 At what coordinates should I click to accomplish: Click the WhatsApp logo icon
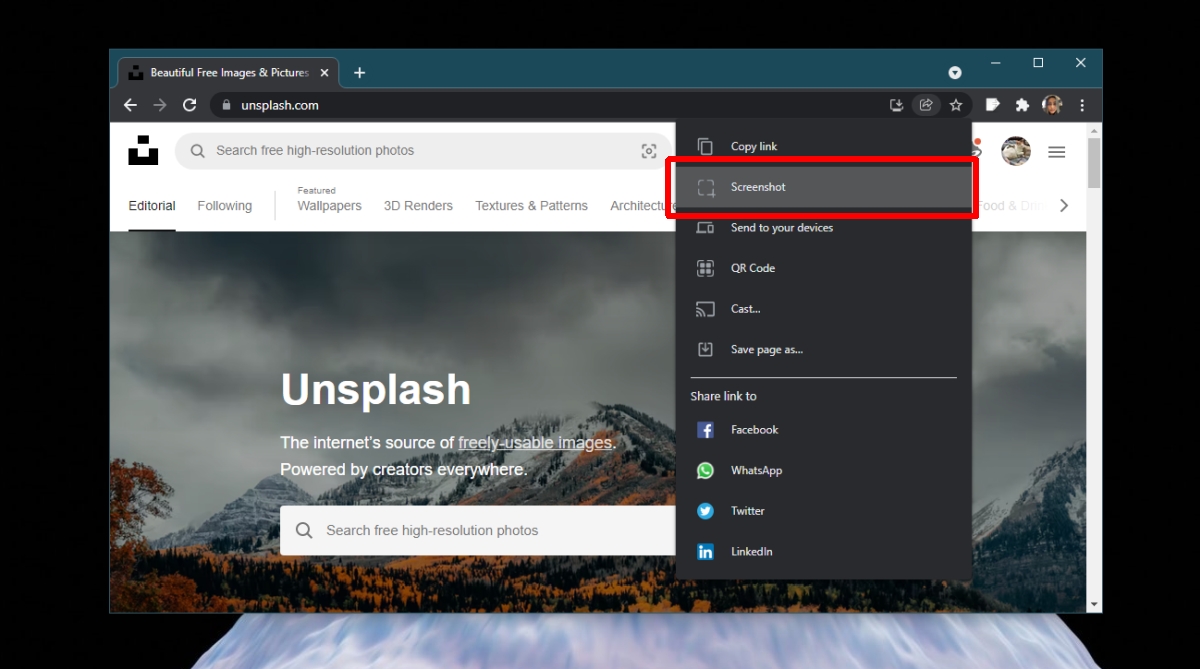tap(705, 470)
